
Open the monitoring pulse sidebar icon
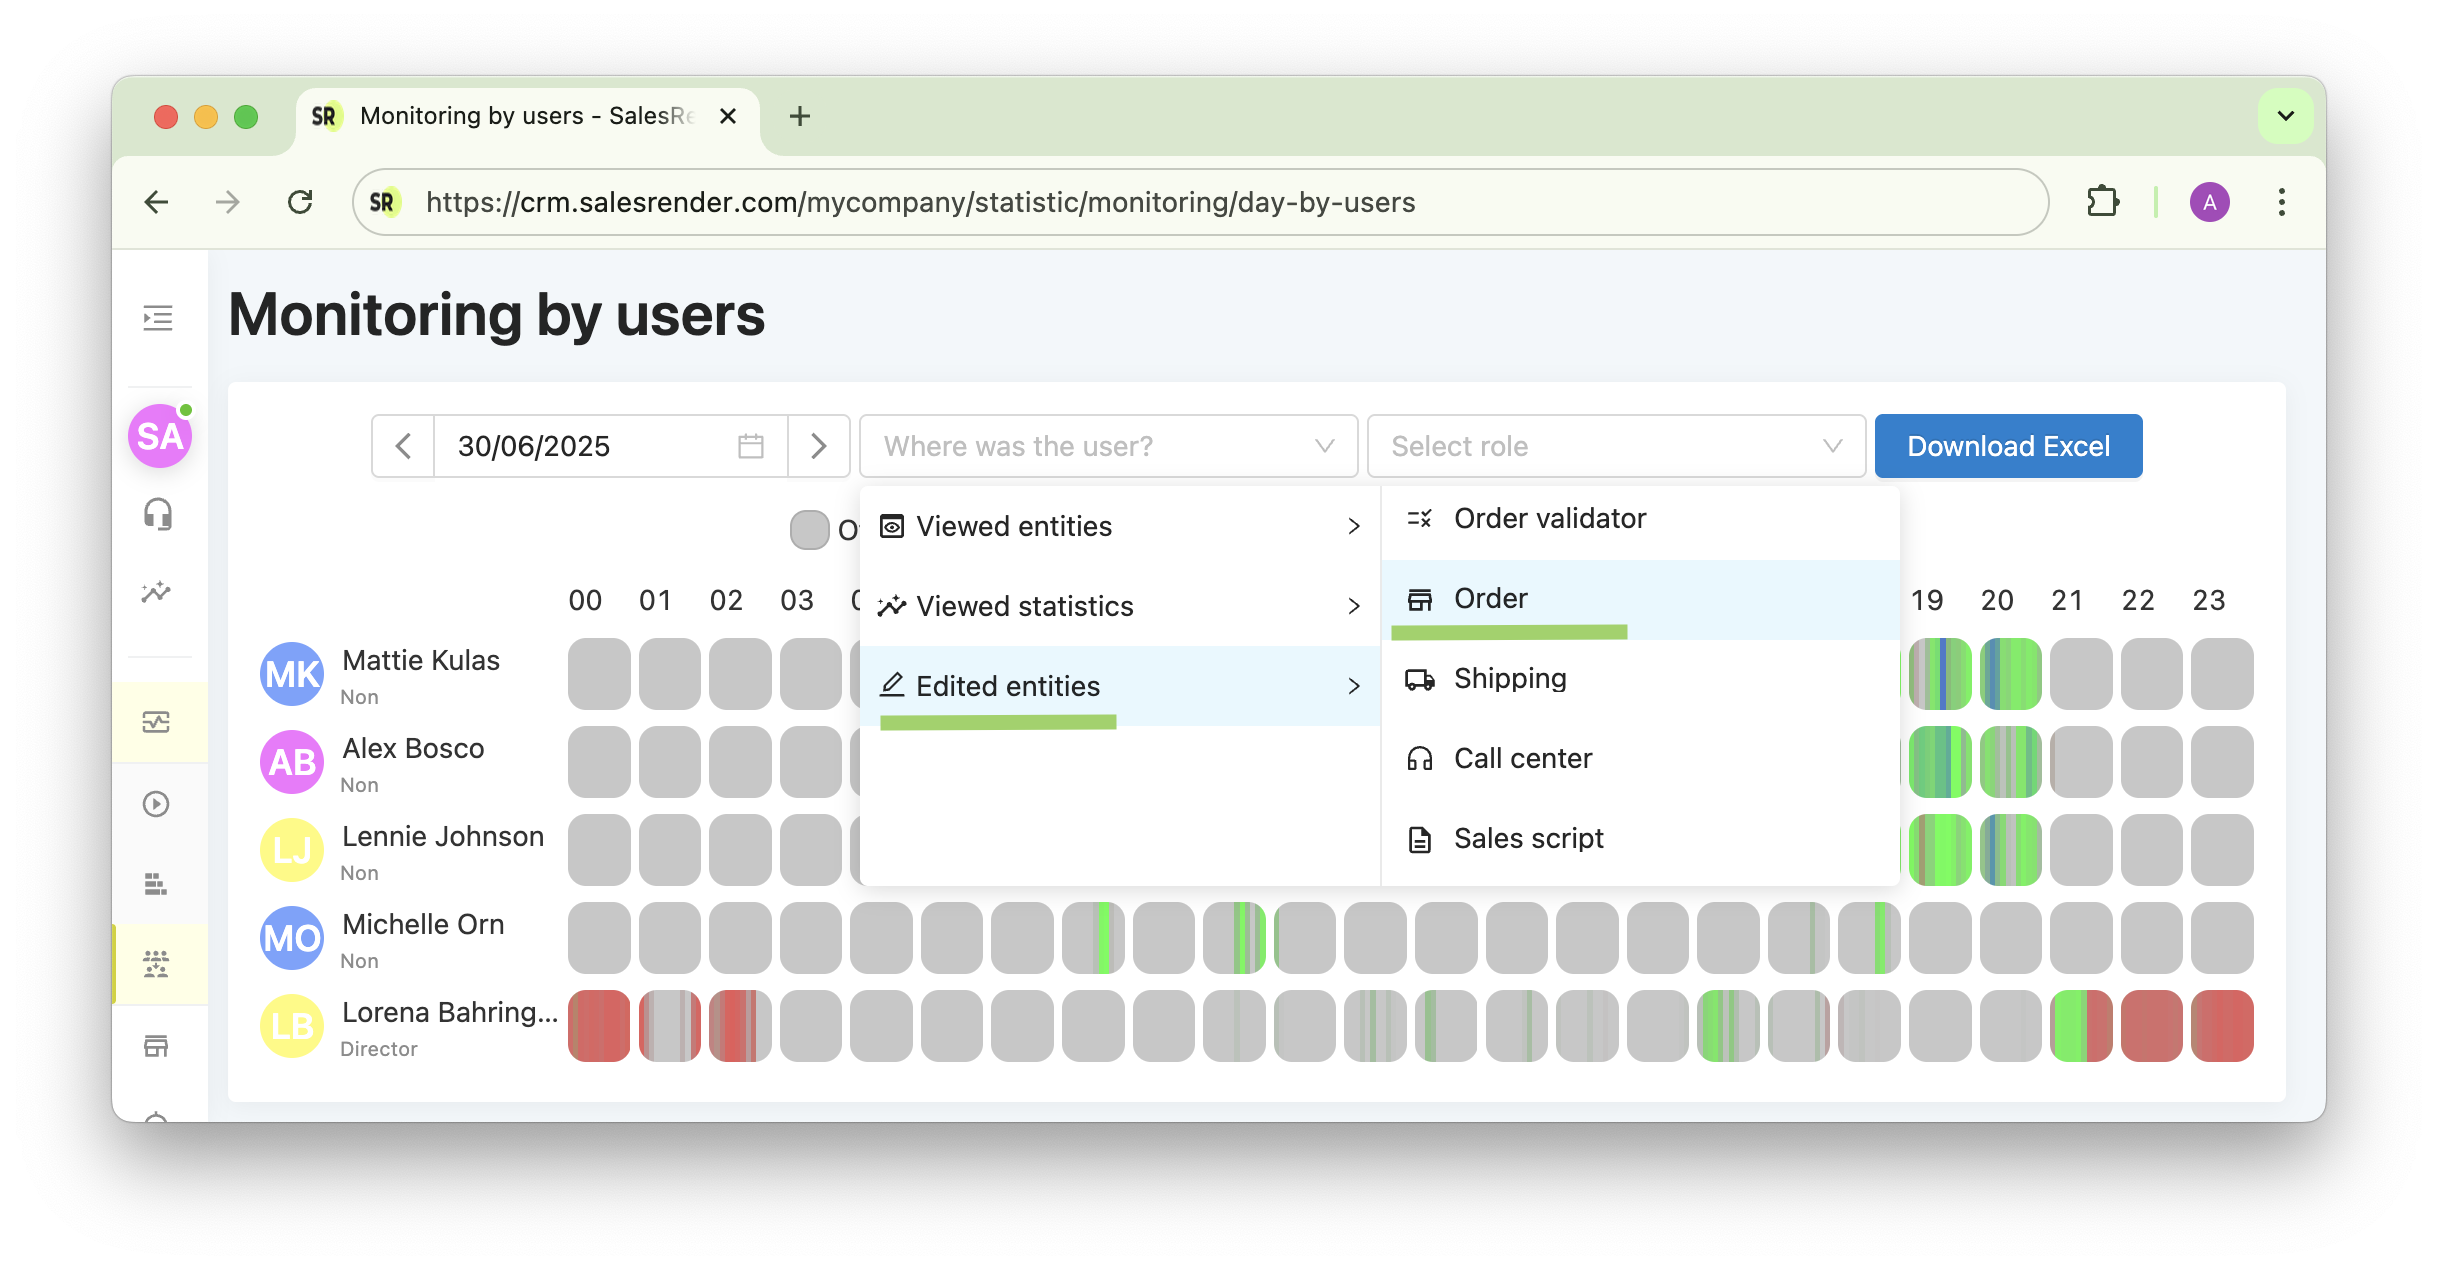coord(157,722)
